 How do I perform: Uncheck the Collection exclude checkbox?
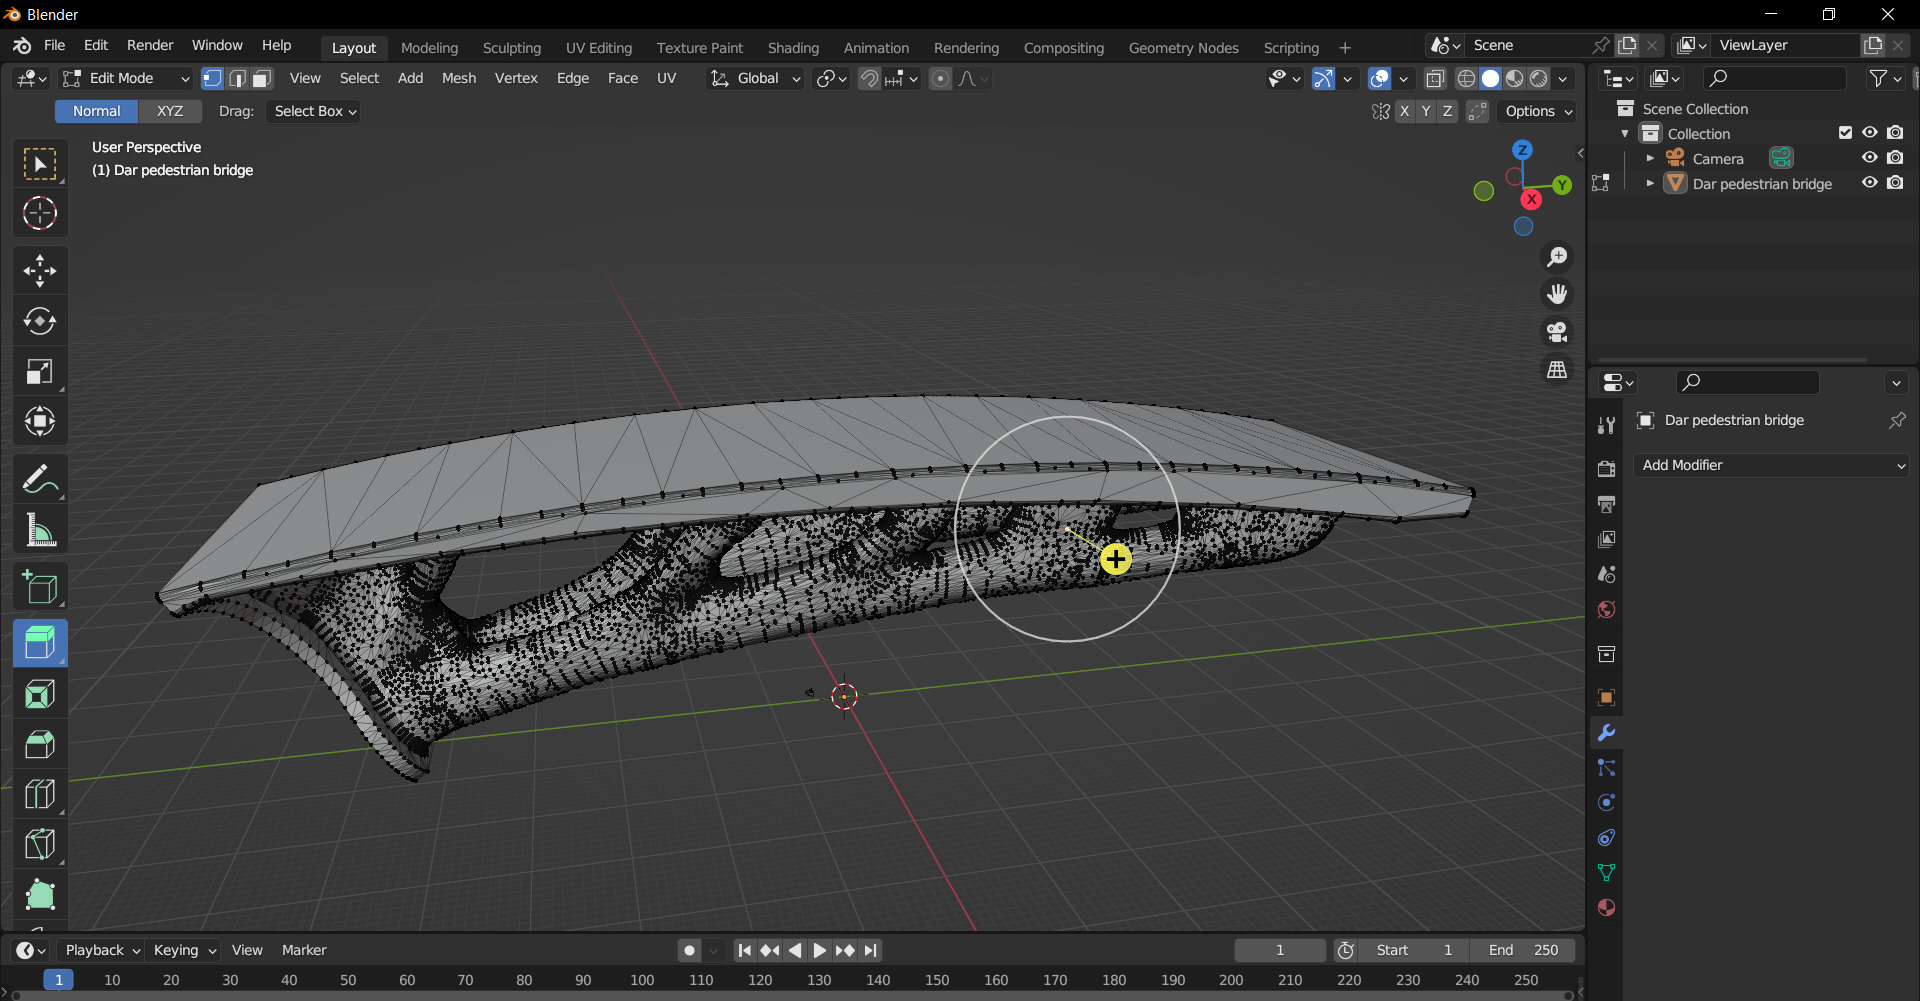[1845, 133]
